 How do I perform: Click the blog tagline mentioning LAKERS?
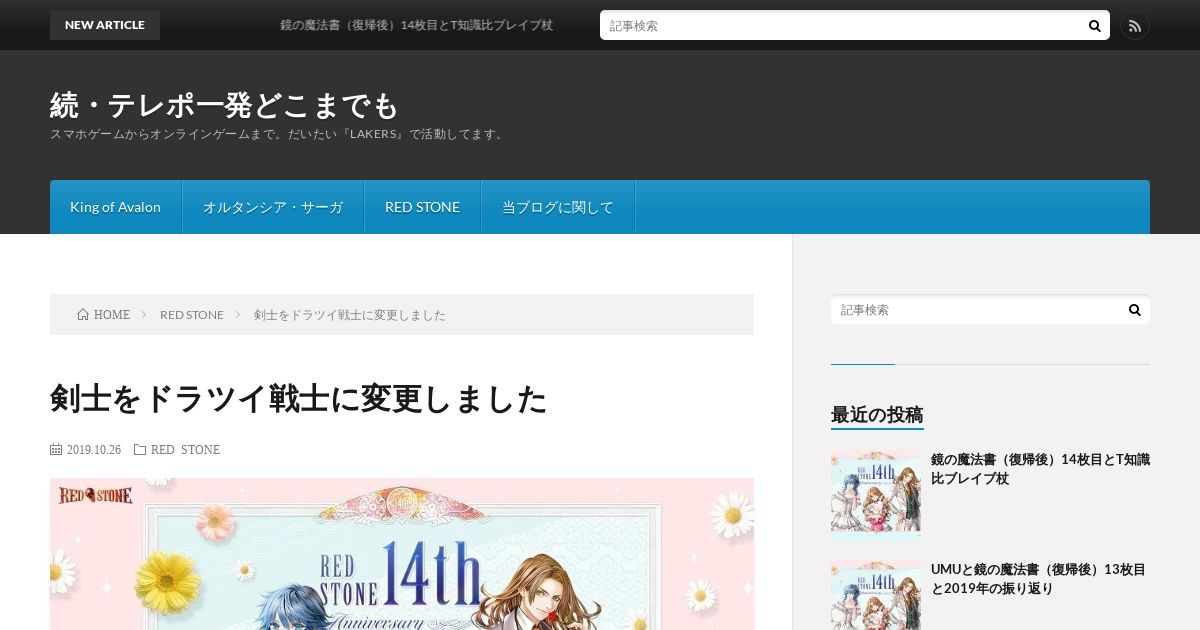[x=279, y=134]
